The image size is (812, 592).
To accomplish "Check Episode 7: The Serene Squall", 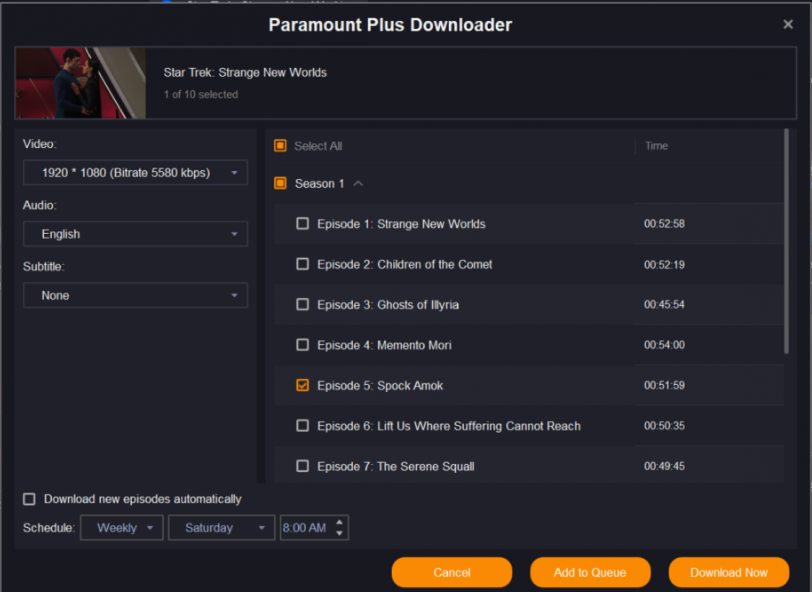I will click(302, 466).
